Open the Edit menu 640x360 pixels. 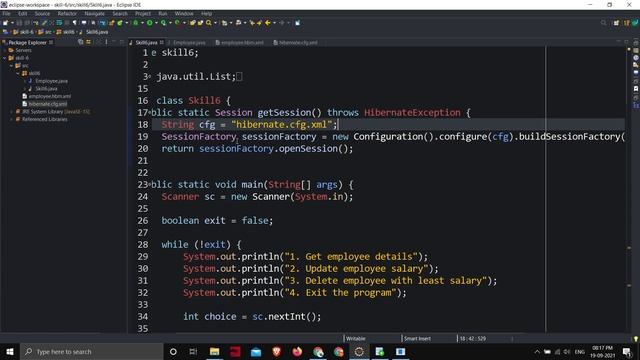tap(22, 13)
